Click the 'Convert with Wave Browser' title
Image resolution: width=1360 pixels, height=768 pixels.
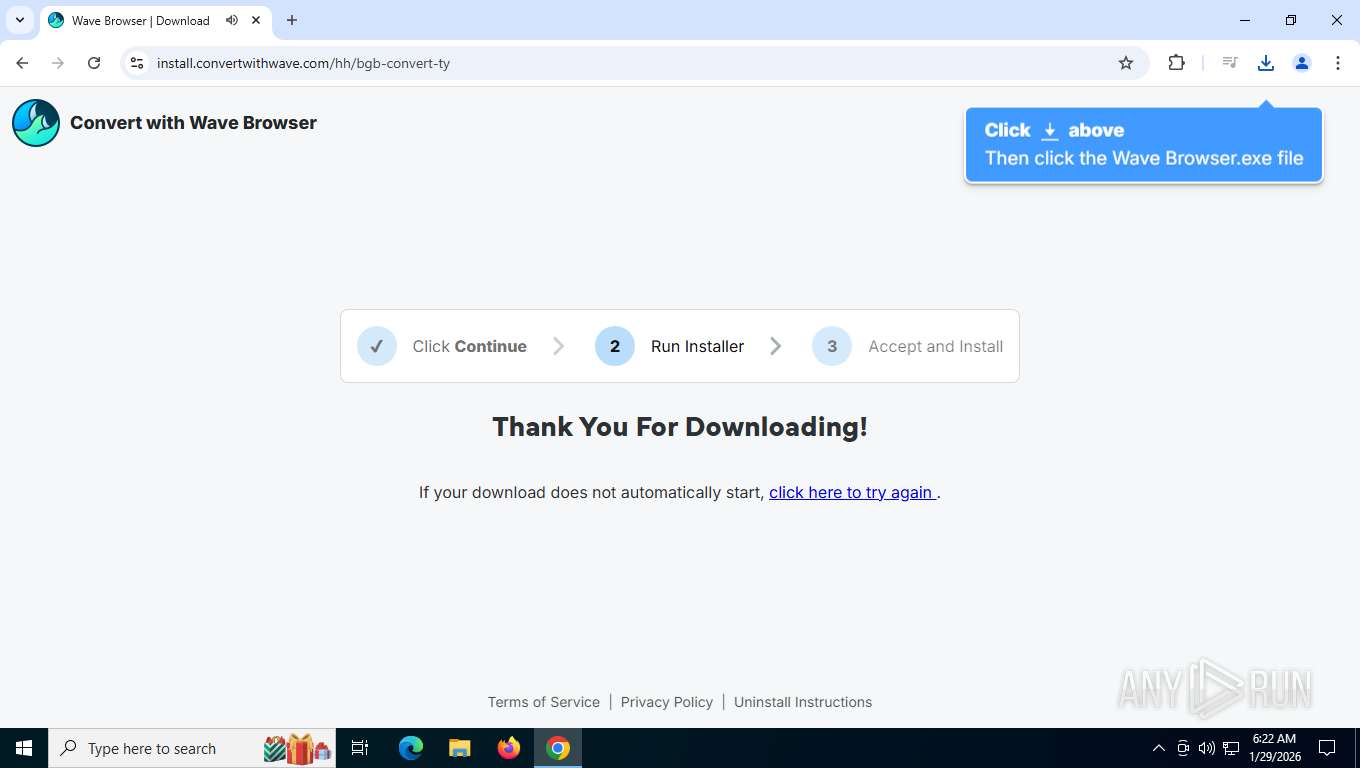(193, 123)
